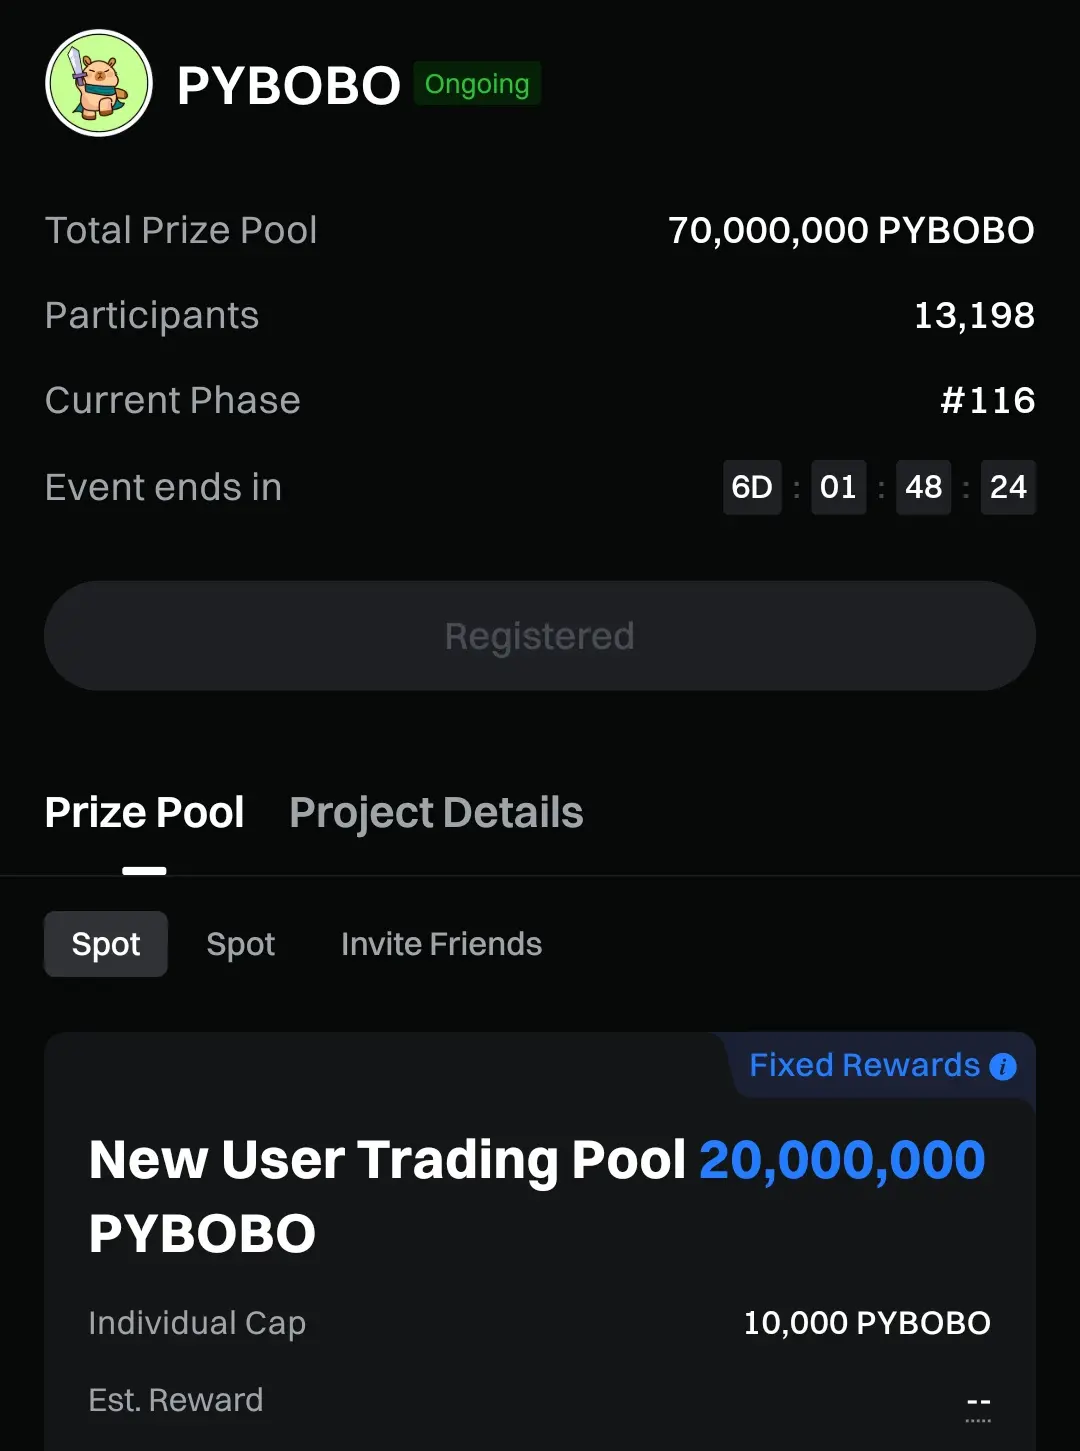Click the Fixed Rewards label
The height and width of the screenshot is (1451, 1080).
[865, 1065]
